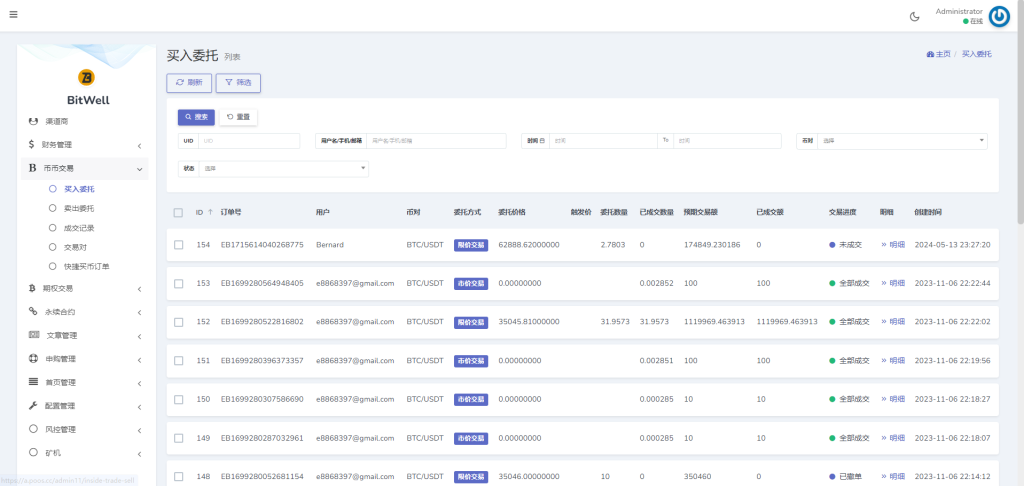Click the 永续合约 link icon

33,312
